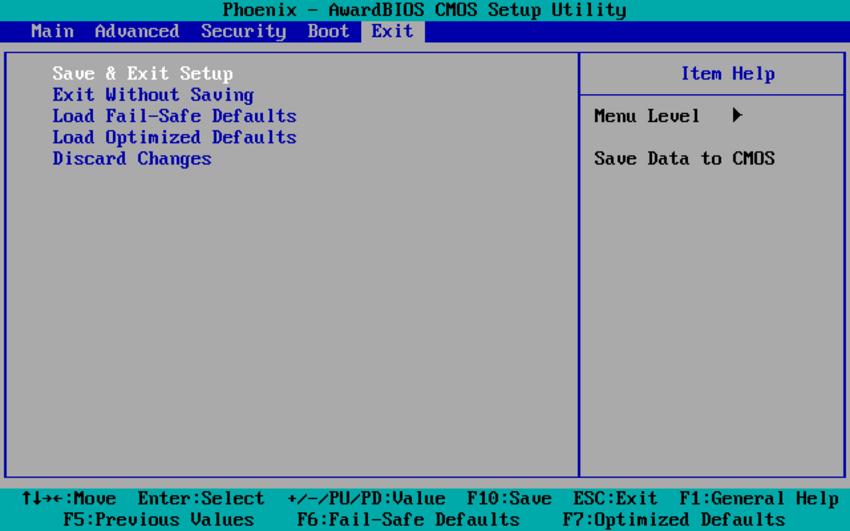Click the Menu Level arrow icon
The image size is (850, 531).
[737, 115]
